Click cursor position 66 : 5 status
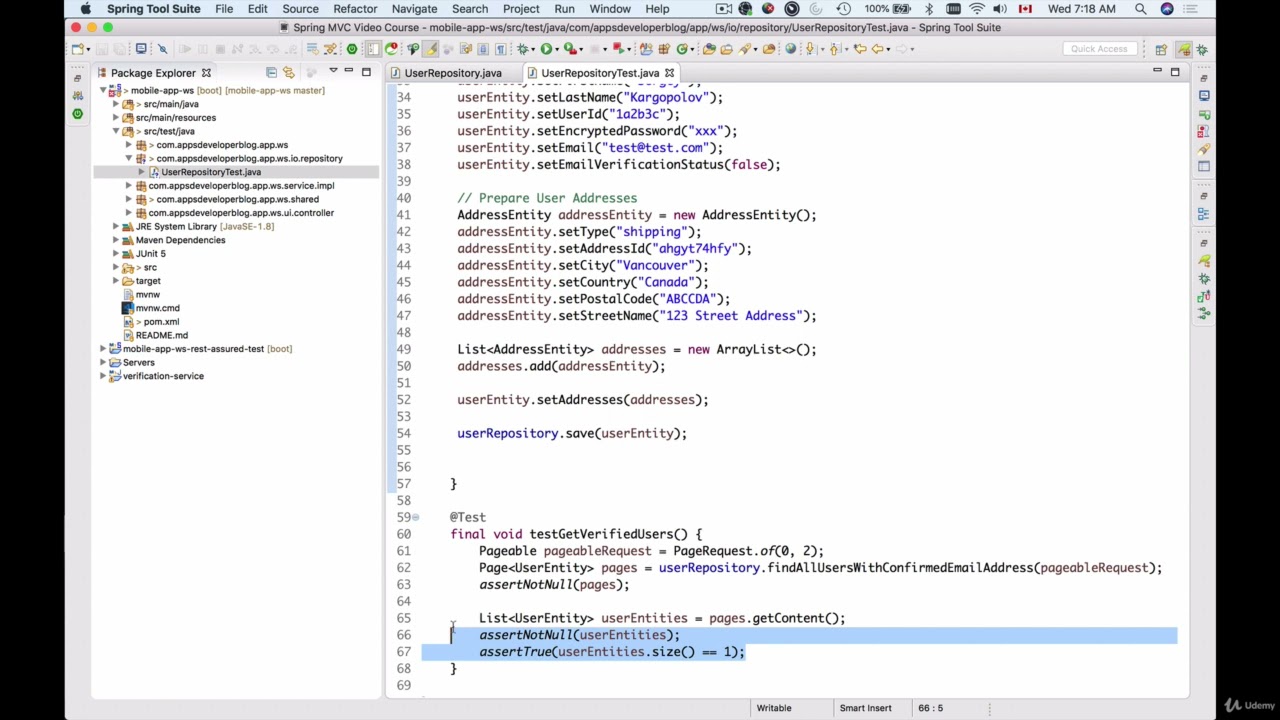This screenshot has width=1280, height=720. point(930,708)
